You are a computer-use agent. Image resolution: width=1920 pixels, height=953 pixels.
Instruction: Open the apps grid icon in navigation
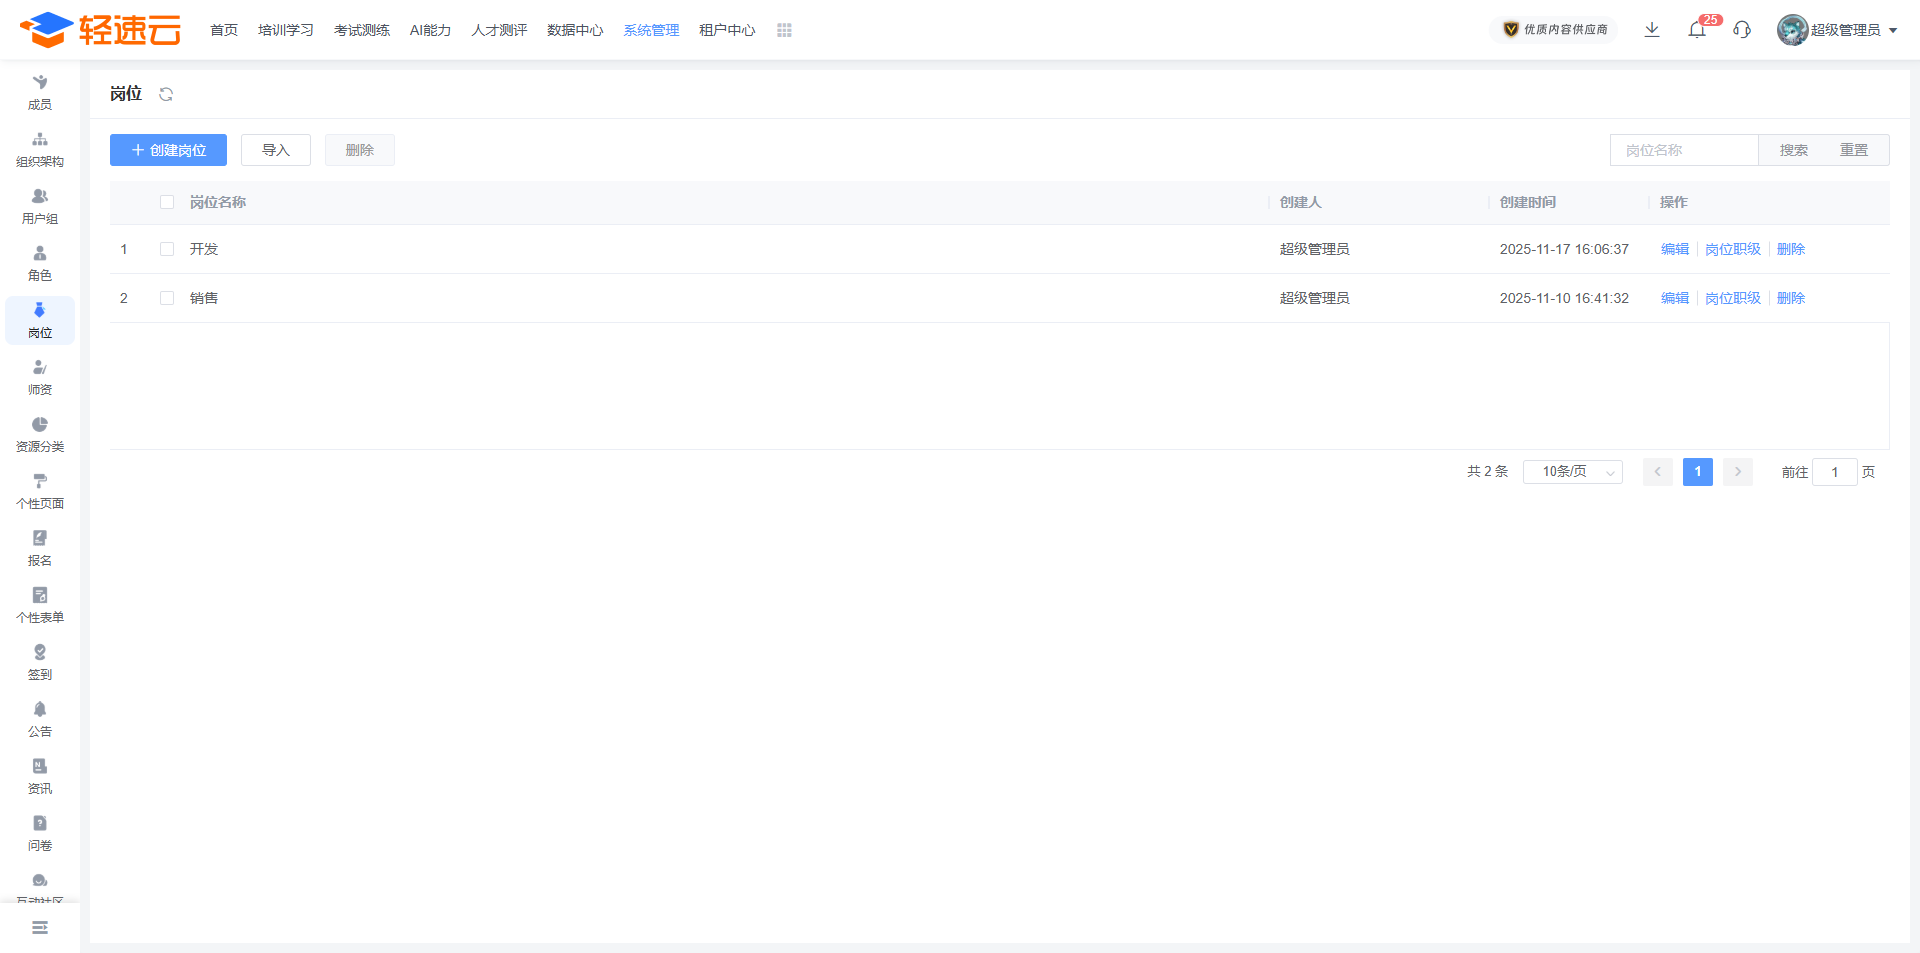pyautogui.click(x=784, y=30)
